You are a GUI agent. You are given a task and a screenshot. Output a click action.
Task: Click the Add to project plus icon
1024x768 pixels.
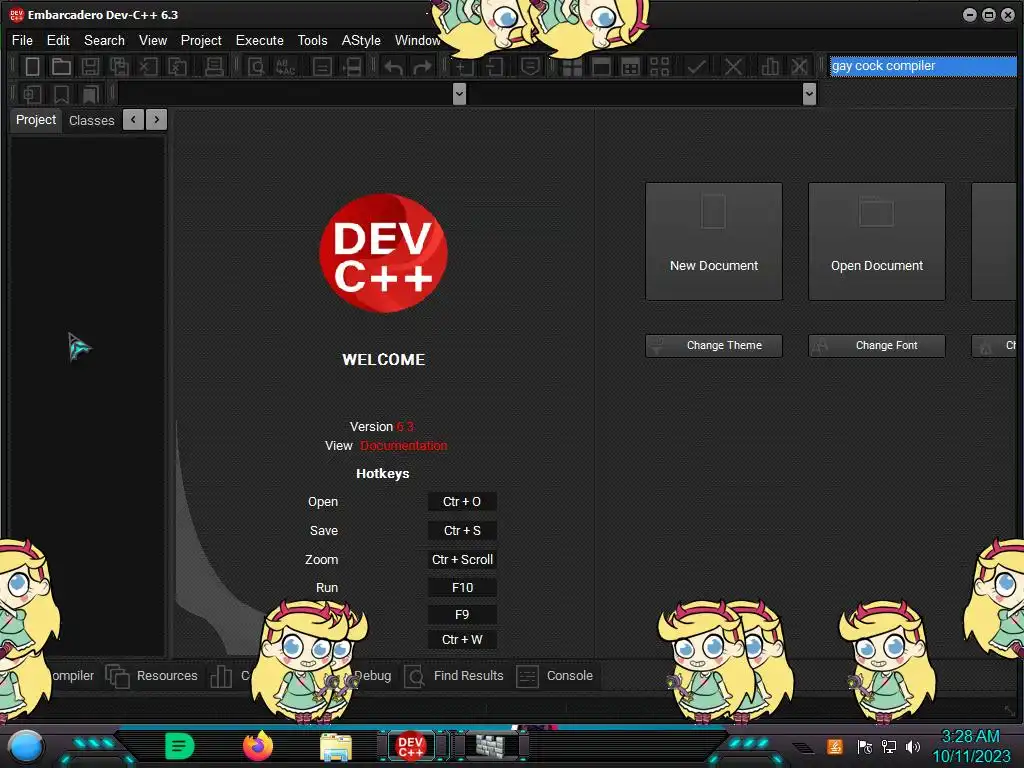coord(464,67)
